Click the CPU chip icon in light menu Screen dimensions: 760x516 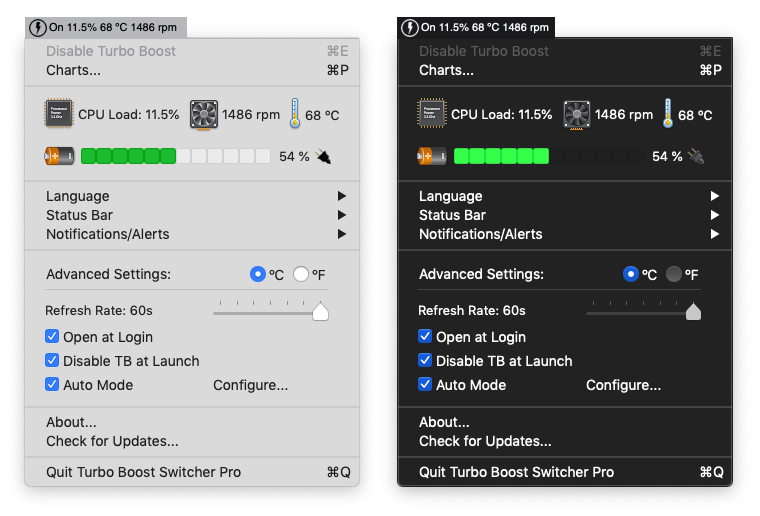[x=59, y=114]
